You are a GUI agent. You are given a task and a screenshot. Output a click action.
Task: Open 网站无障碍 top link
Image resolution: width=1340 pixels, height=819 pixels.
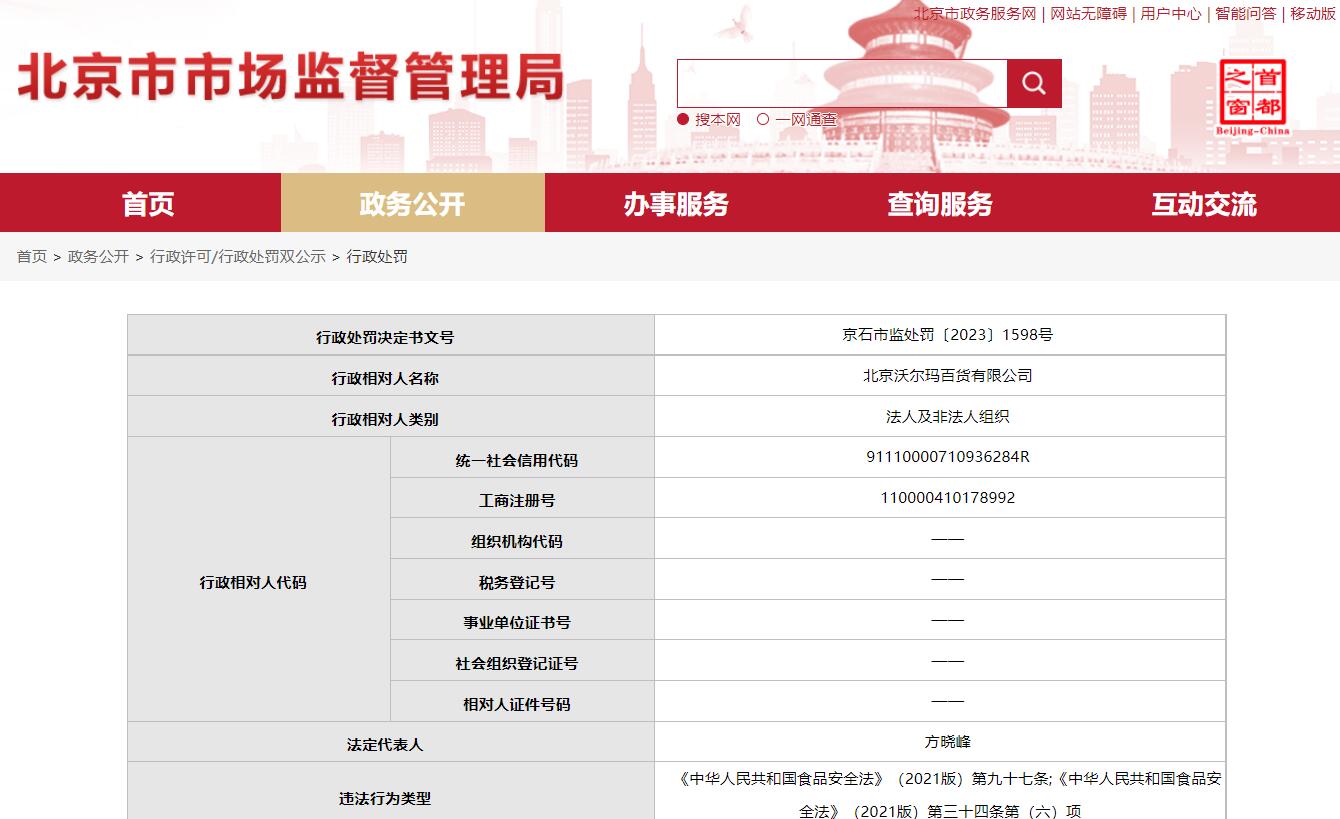click(x=1088, y=13)
